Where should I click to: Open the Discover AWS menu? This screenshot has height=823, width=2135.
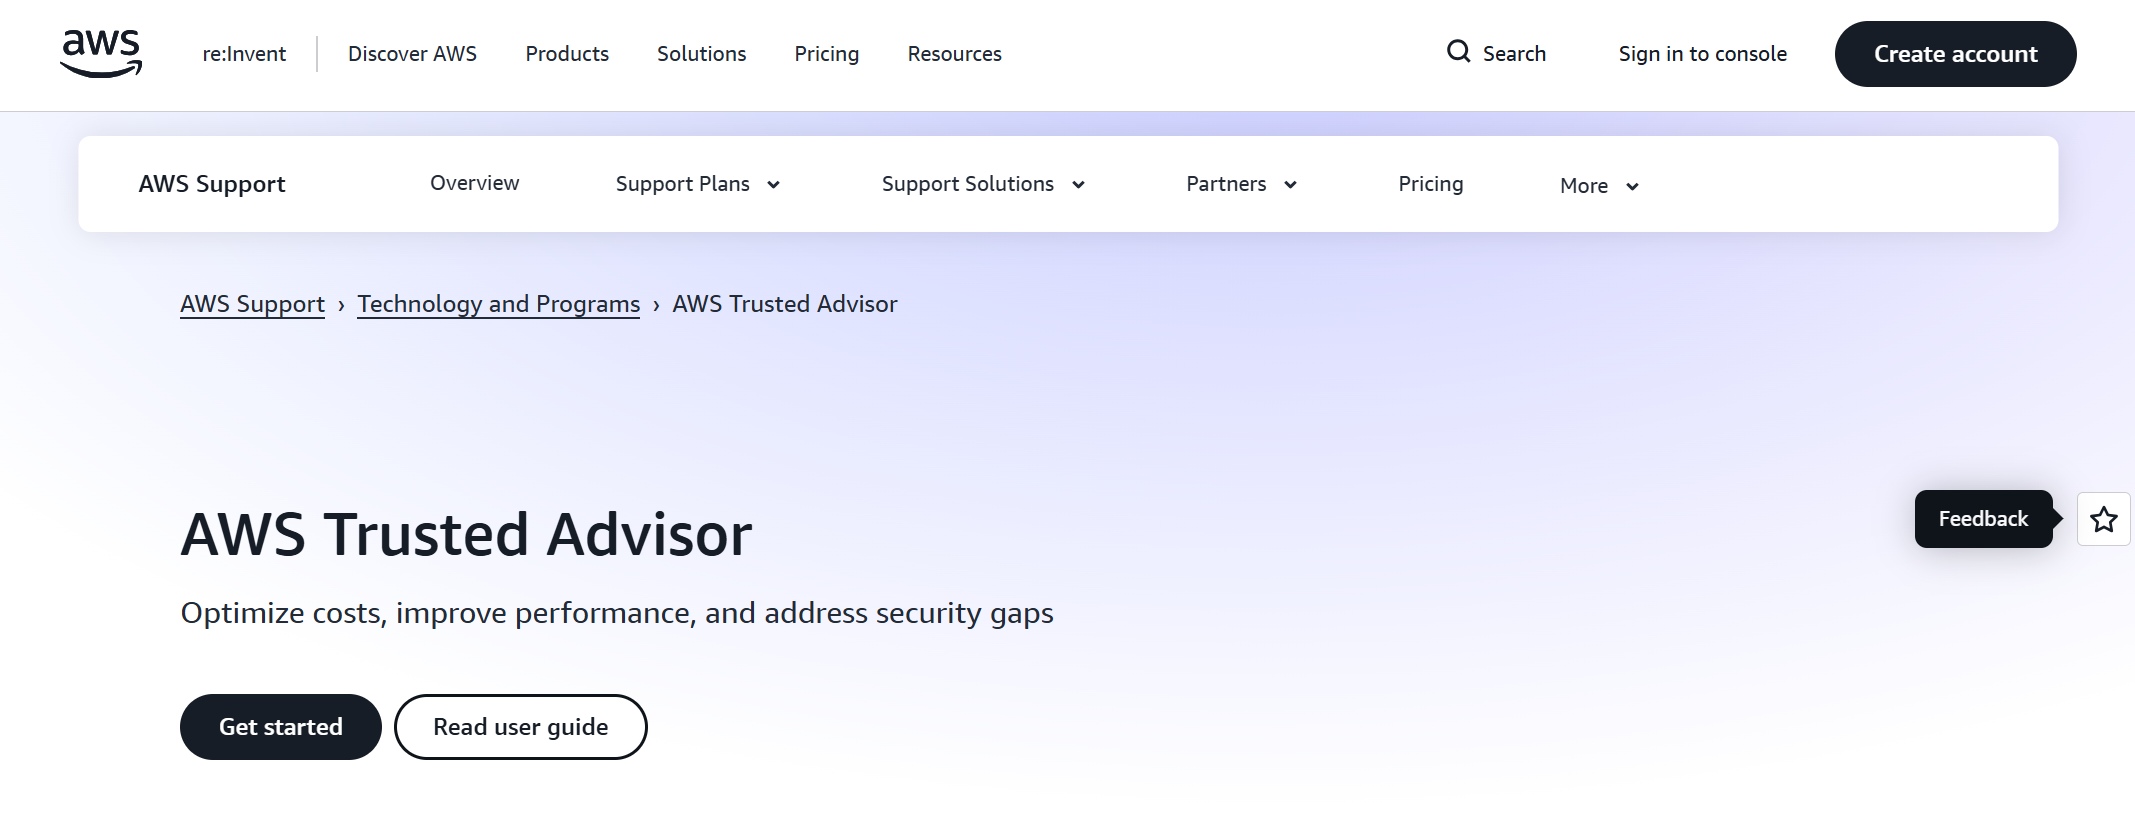[x=412, y=54]
